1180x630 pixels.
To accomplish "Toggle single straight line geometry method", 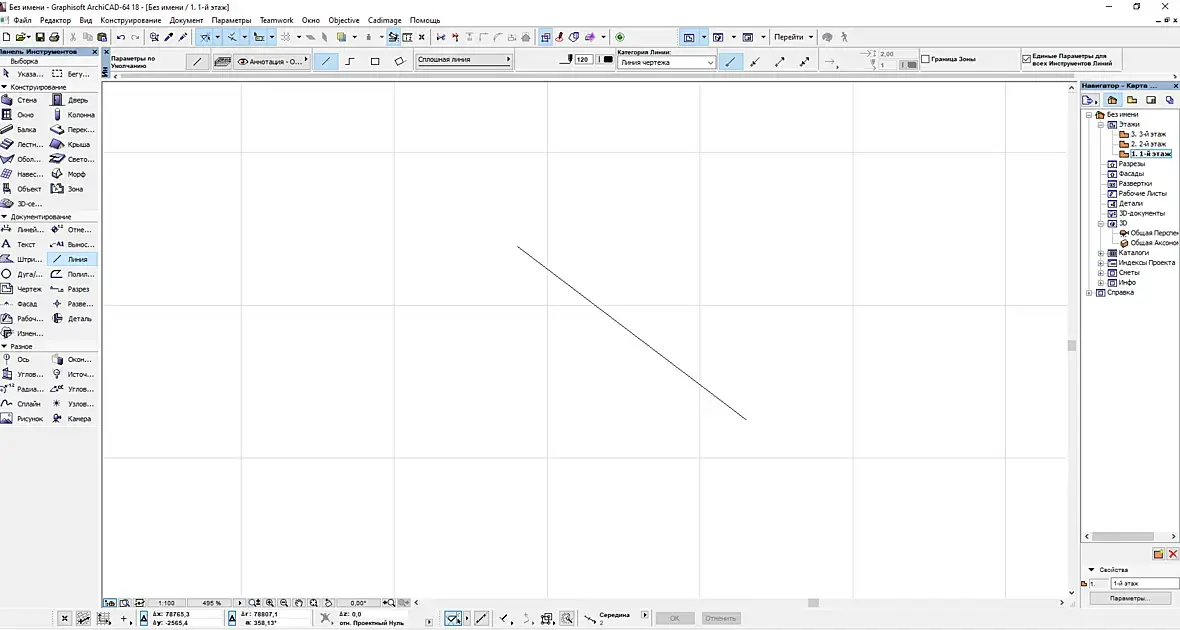I will click(x=325, y=62).
